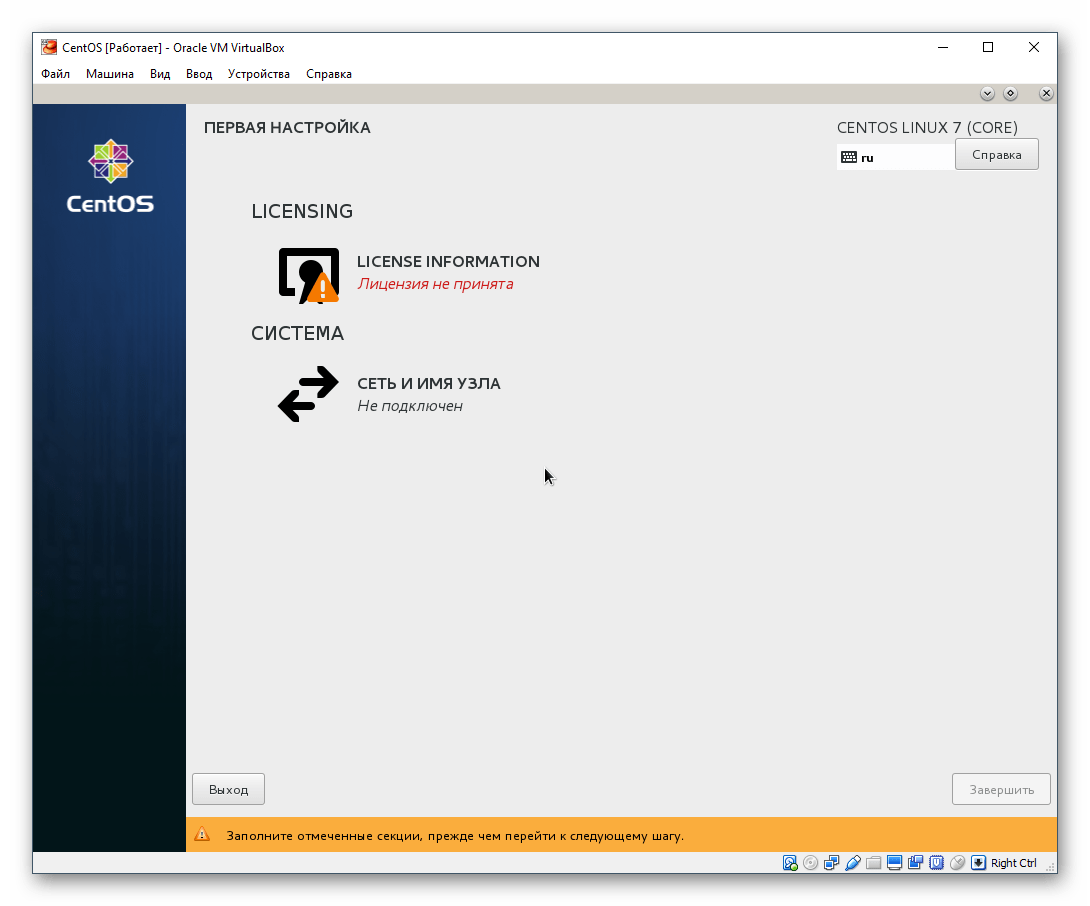Screen dimensions: 1090x906
Task: Open the Машина menu
Action: pos(109,73)
